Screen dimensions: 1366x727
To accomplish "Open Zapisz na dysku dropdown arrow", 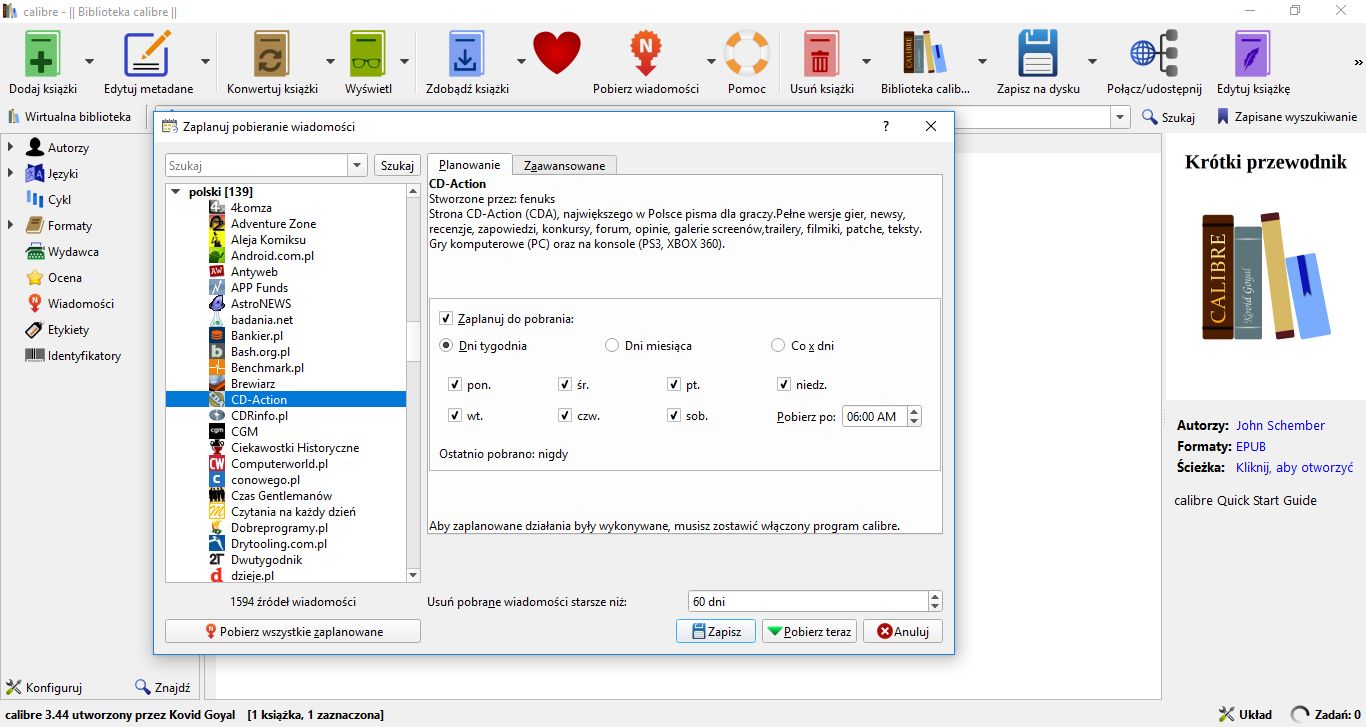I will coord(1092,60).
